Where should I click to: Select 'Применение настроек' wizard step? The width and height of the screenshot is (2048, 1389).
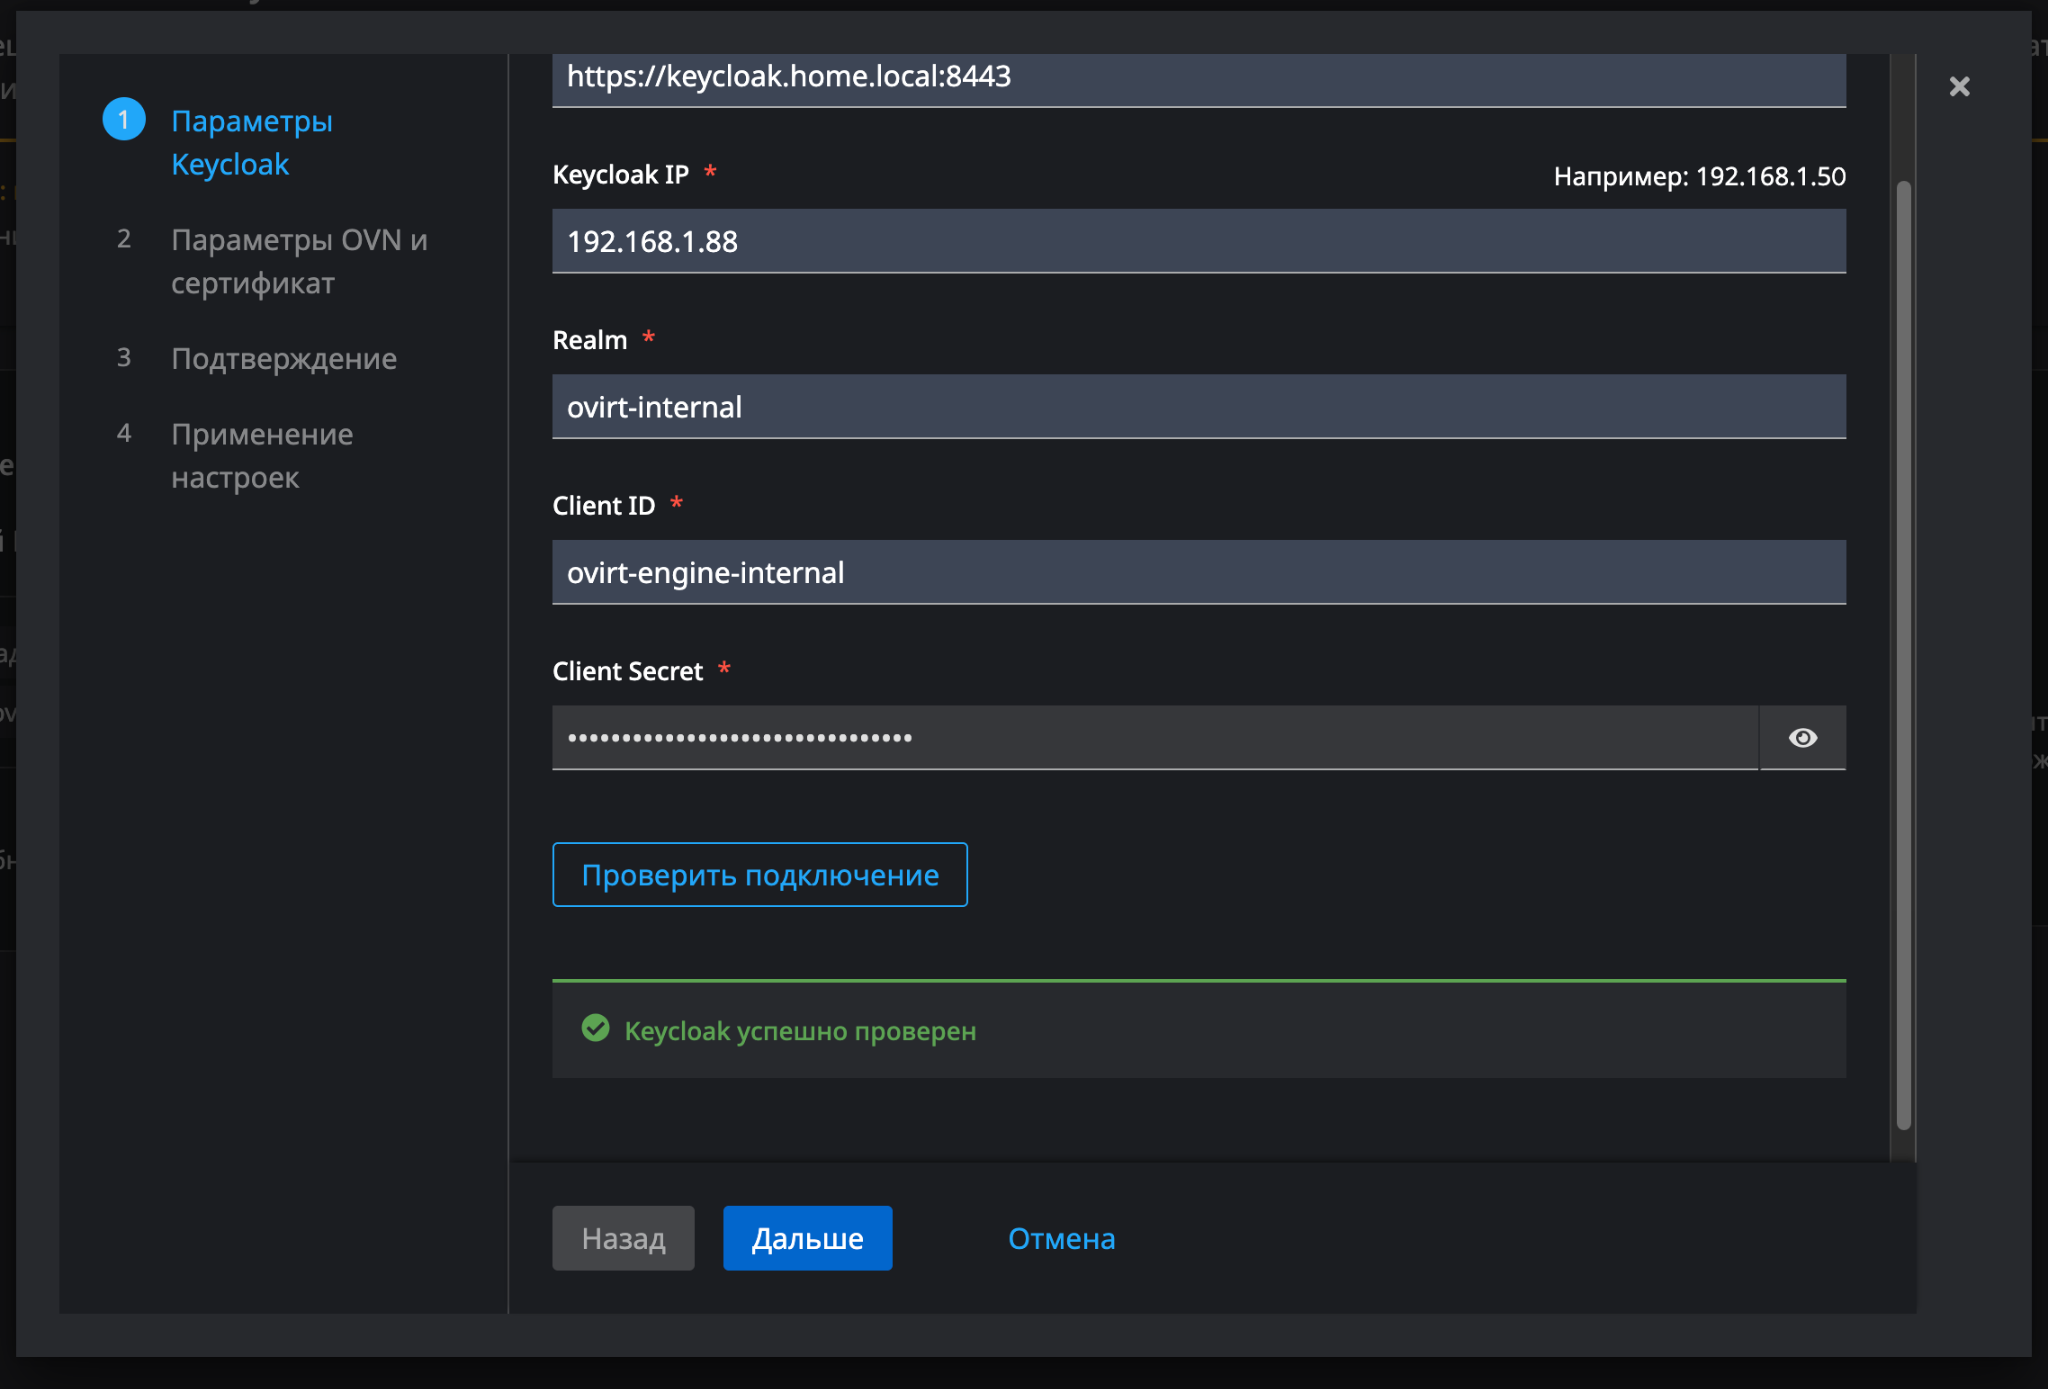tap(261, 455)
